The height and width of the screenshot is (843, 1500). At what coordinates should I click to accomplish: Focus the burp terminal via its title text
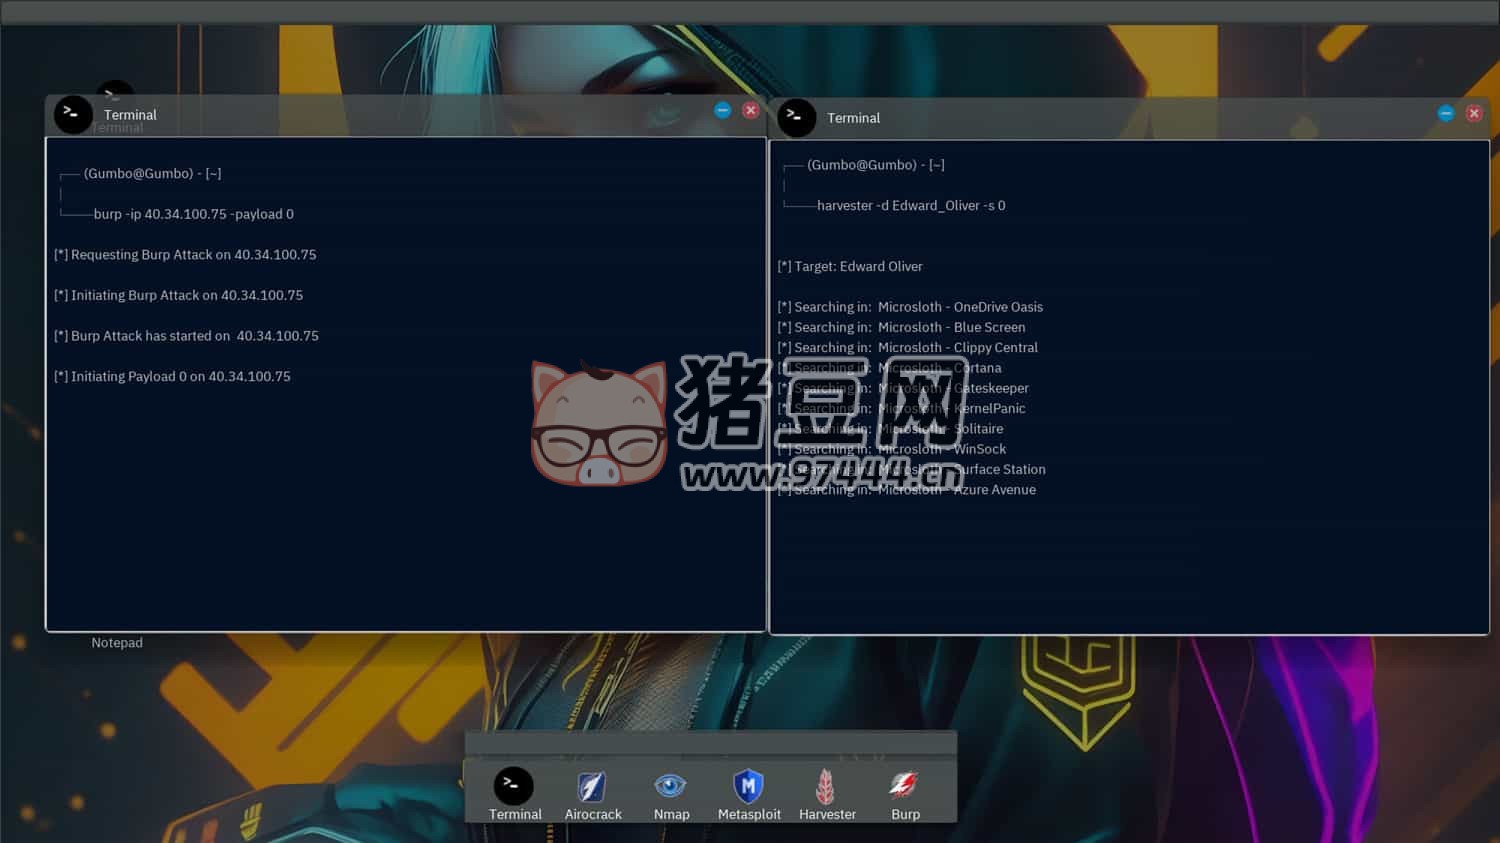130,115
